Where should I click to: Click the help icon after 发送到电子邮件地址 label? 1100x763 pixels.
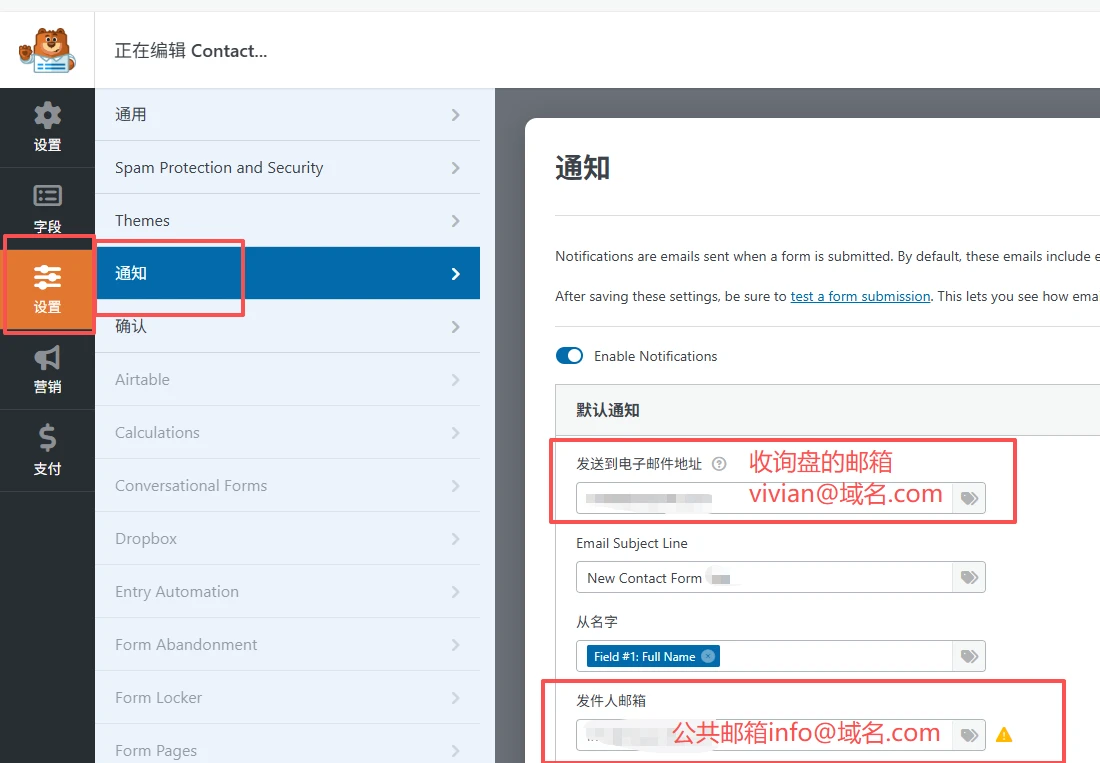[718, 464]
